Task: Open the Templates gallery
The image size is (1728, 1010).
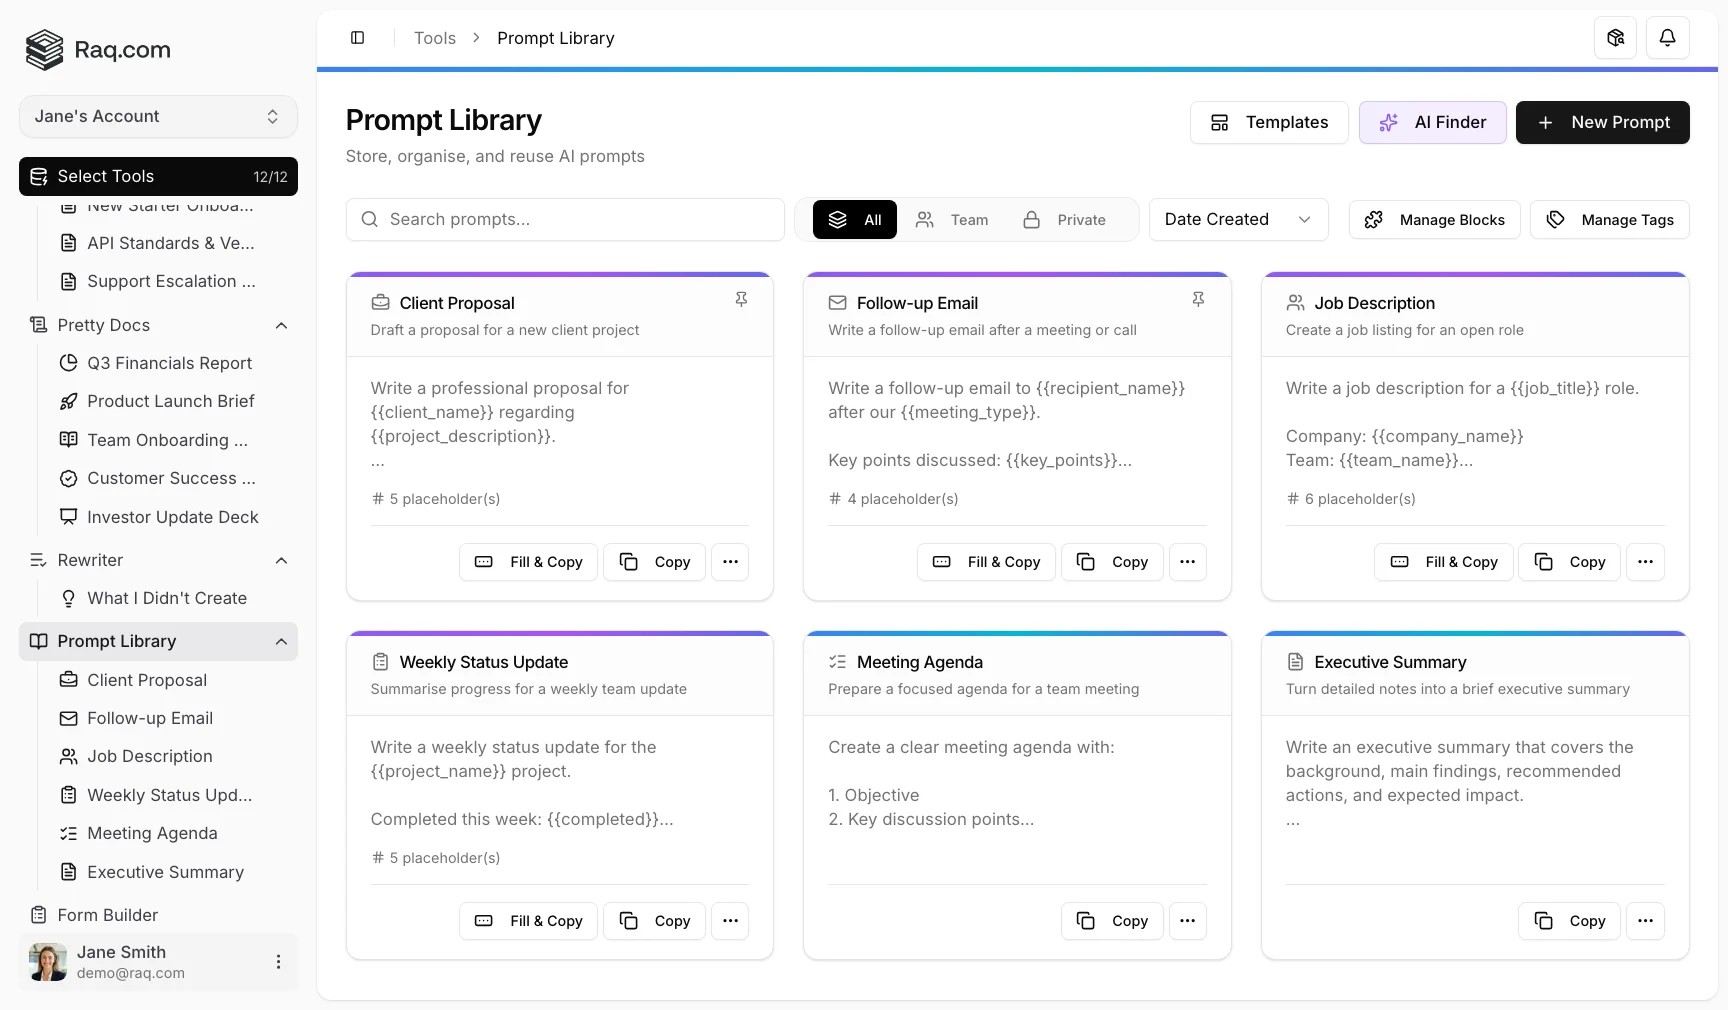Action: coord(1268,122)
